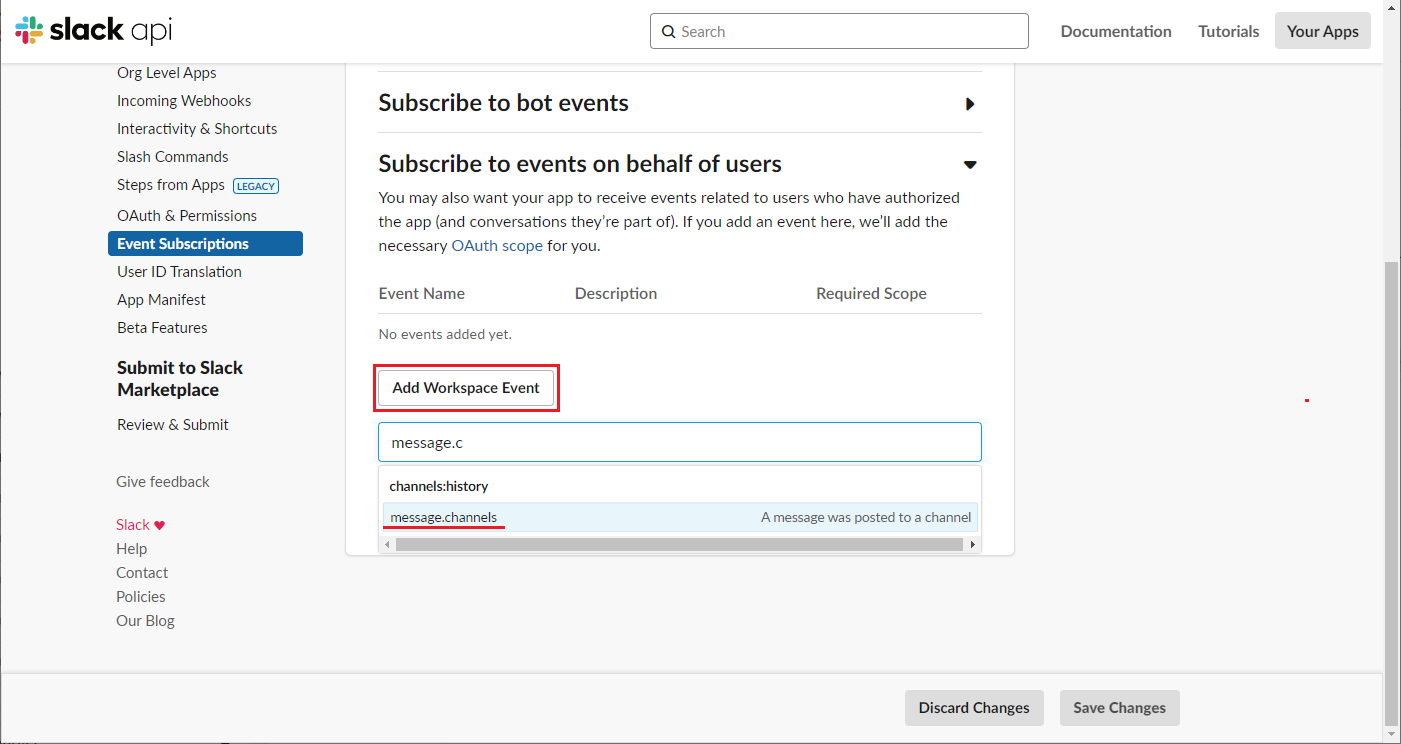The image size is (1401, 744).
Task: Open Beta Features sidebar item
Action: coord(162,328)
